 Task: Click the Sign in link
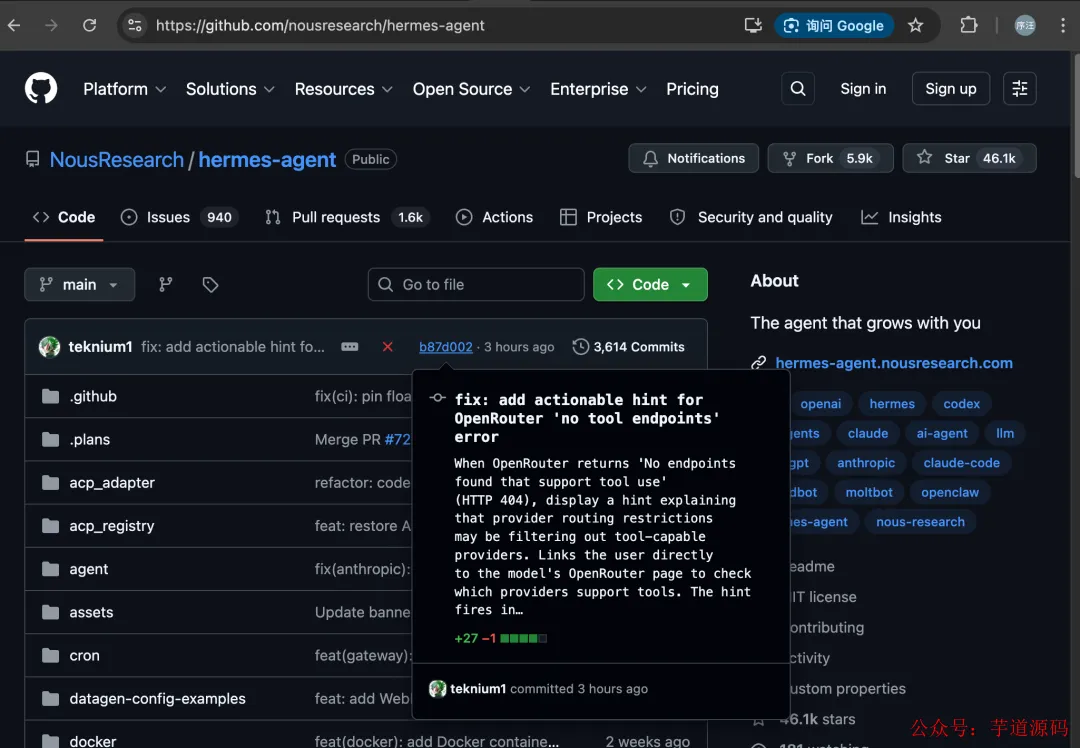(863, 89)
